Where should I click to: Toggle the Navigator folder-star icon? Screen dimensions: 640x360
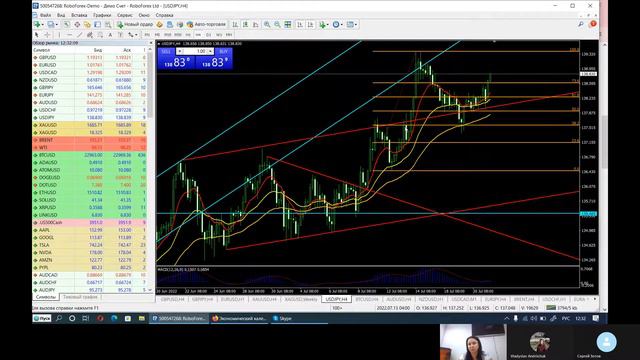point(87,24)
